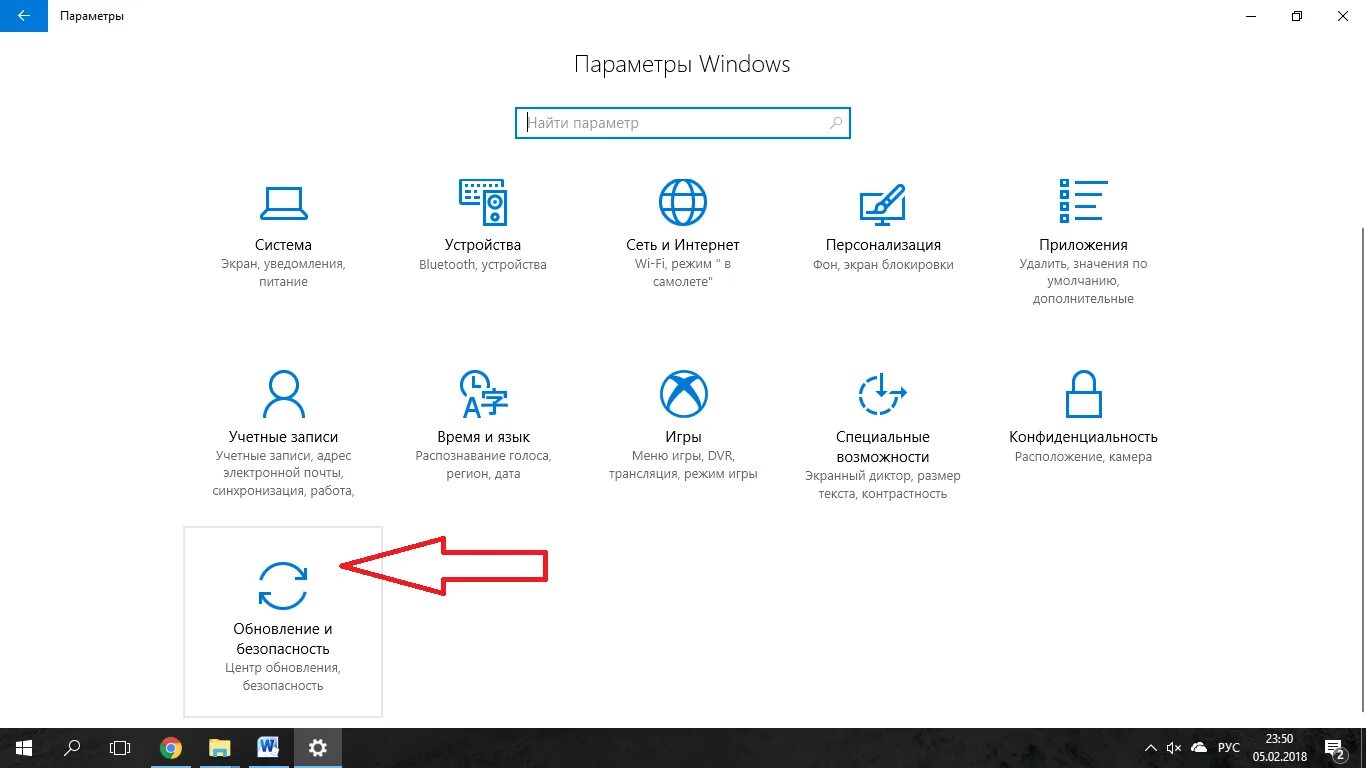Click the back arrow in title bar
The width and height of the screenshot is (1366, 768).
(24, 16)
